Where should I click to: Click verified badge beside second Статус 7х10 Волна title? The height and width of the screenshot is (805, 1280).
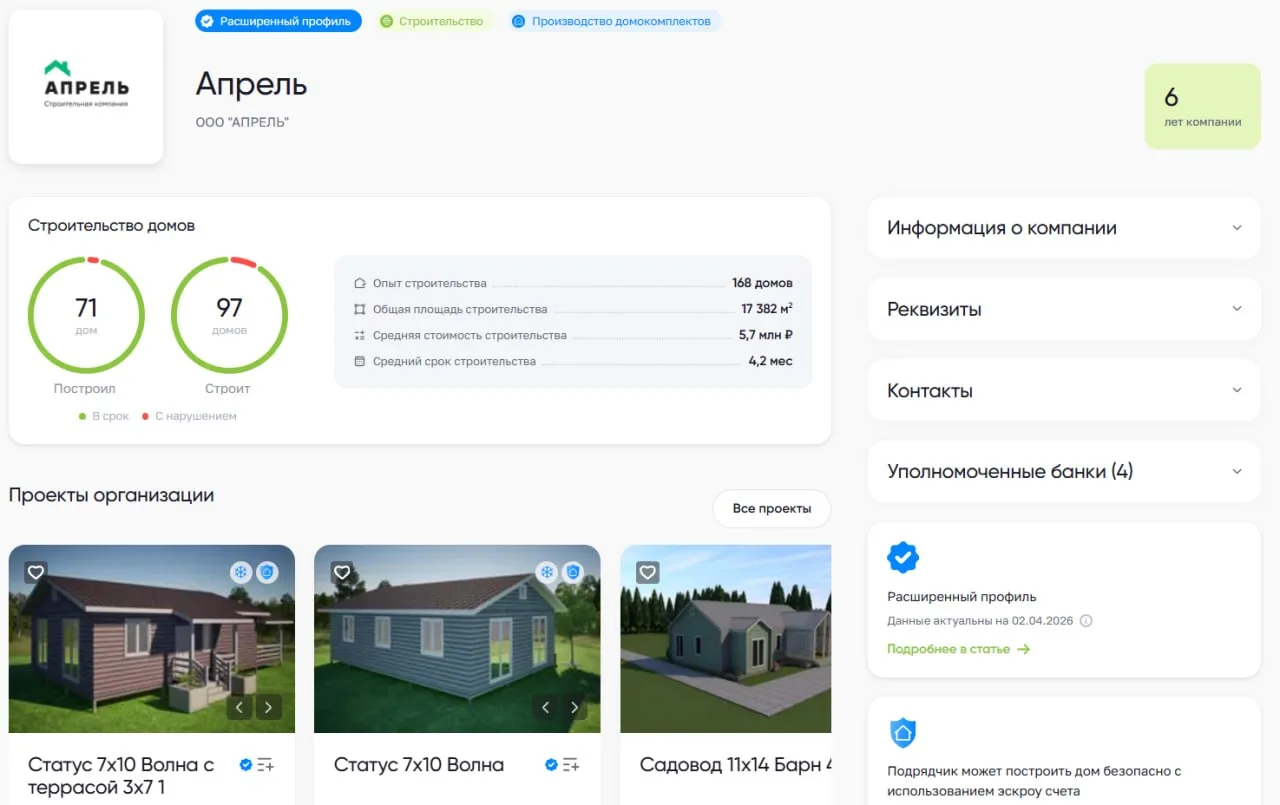[551, 765]
